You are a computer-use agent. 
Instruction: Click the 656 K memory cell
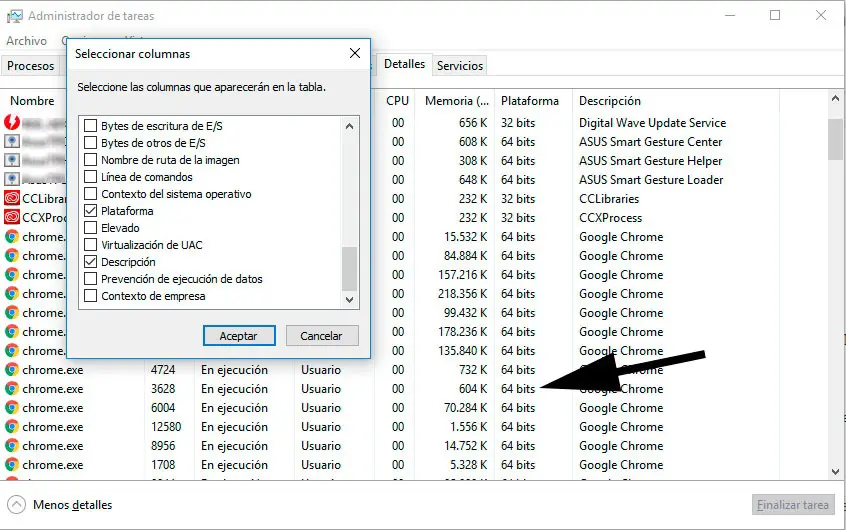pos(473,123)
